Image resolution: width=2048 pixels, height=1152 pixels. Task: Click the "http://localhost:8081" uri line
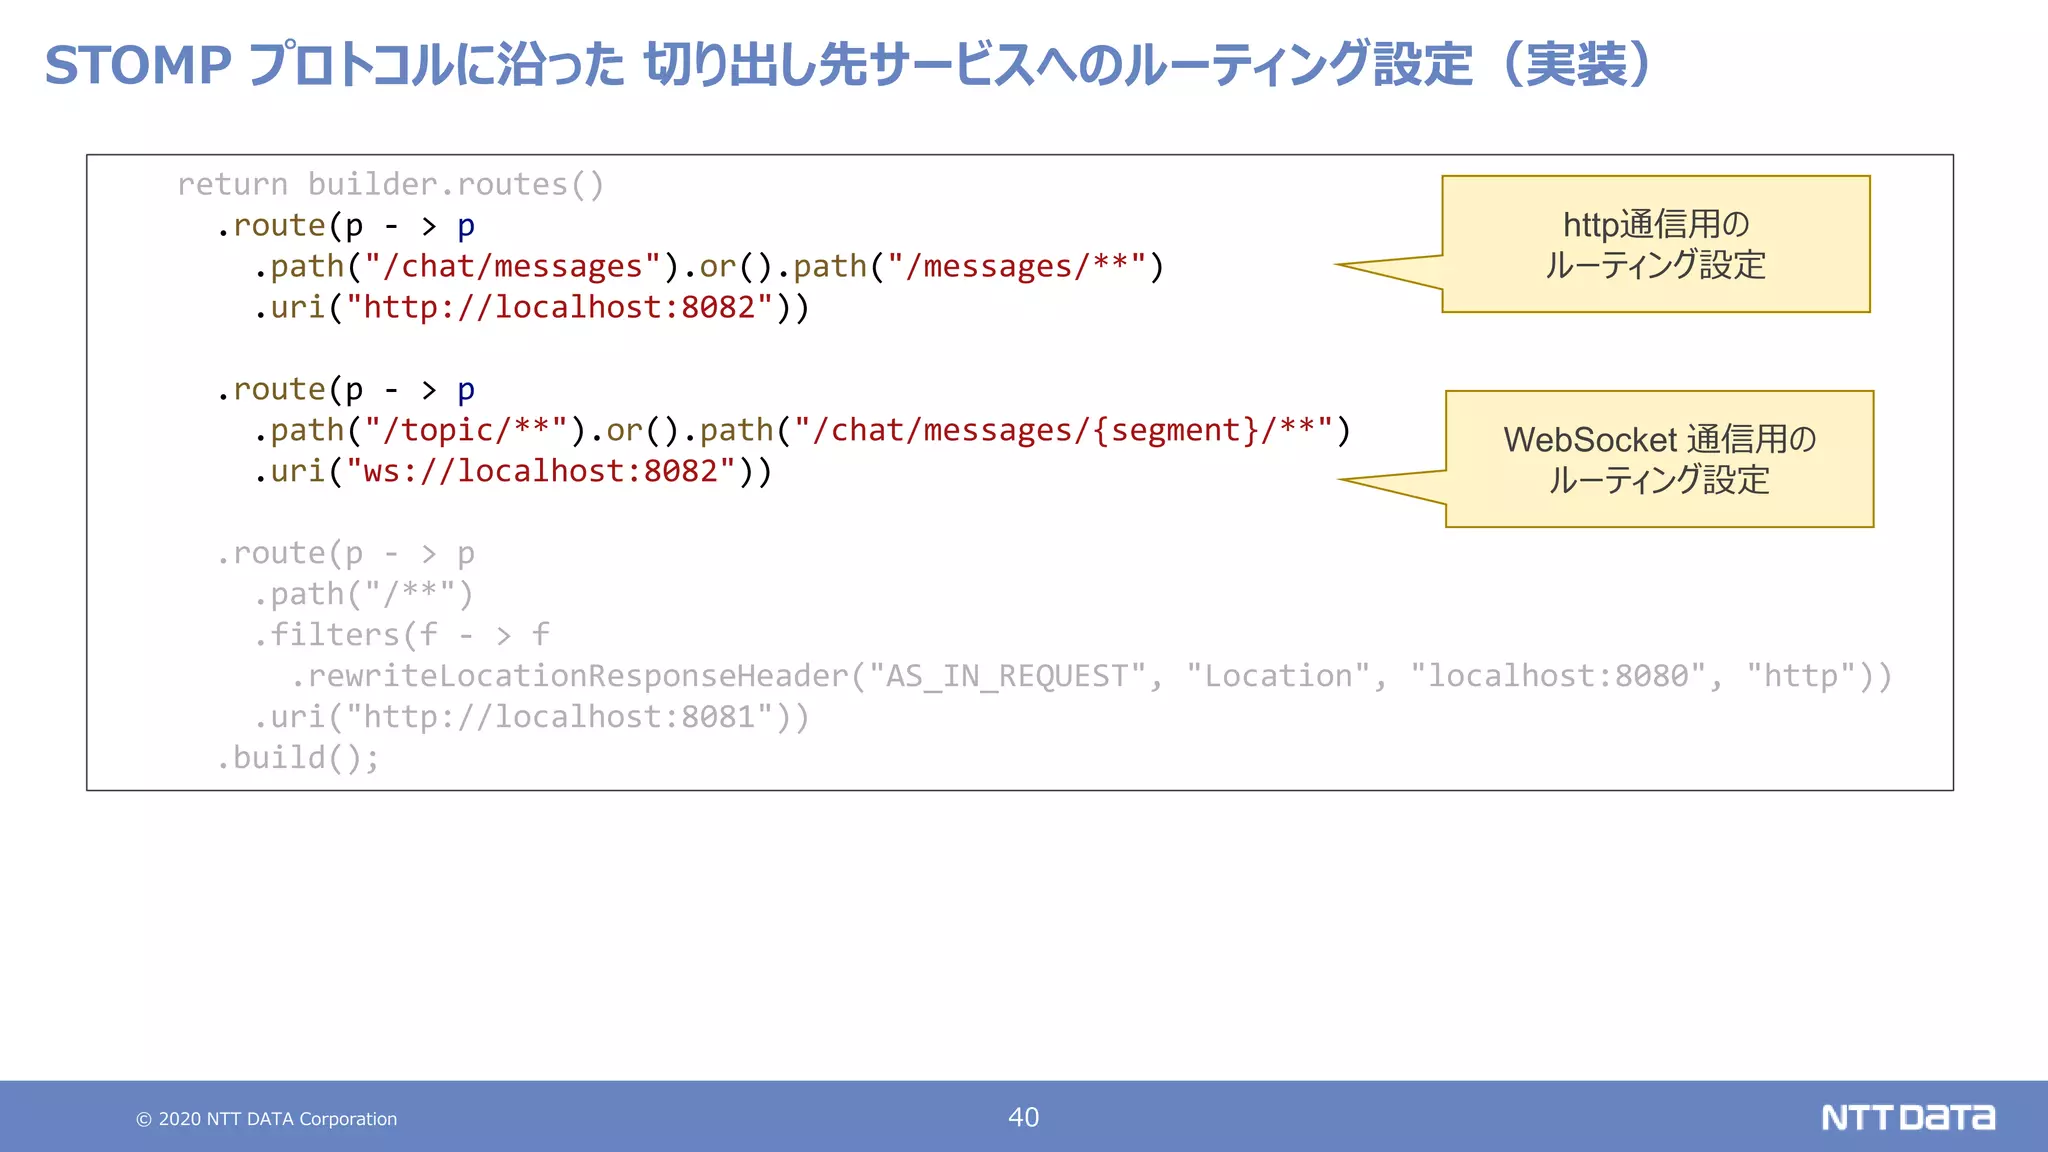pyautogui.click(x=530, y=717)
